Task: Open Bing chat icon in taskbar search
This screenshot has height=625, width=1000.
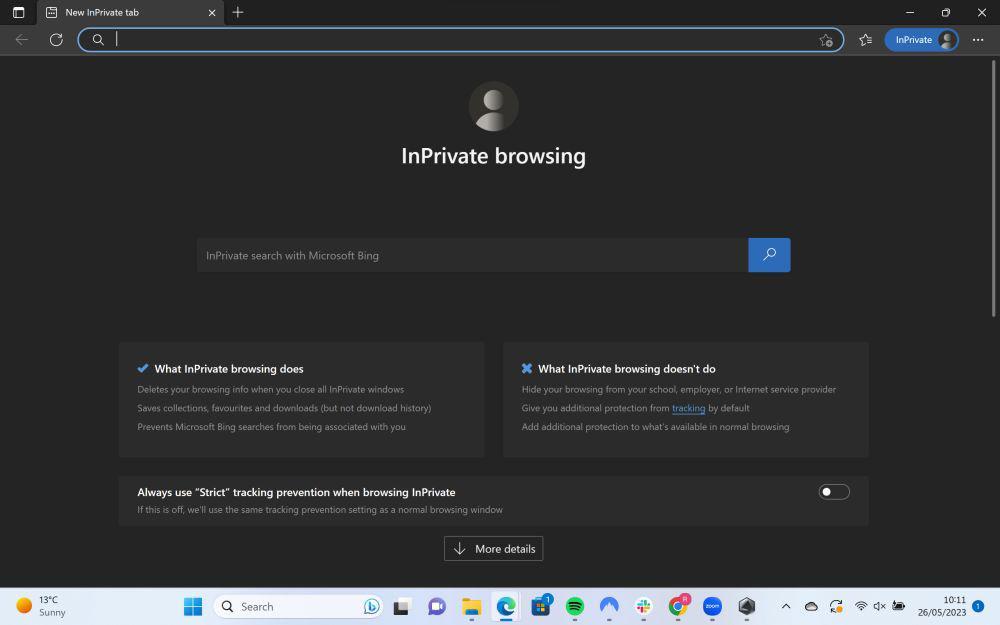Action: [x=371, y=607]
